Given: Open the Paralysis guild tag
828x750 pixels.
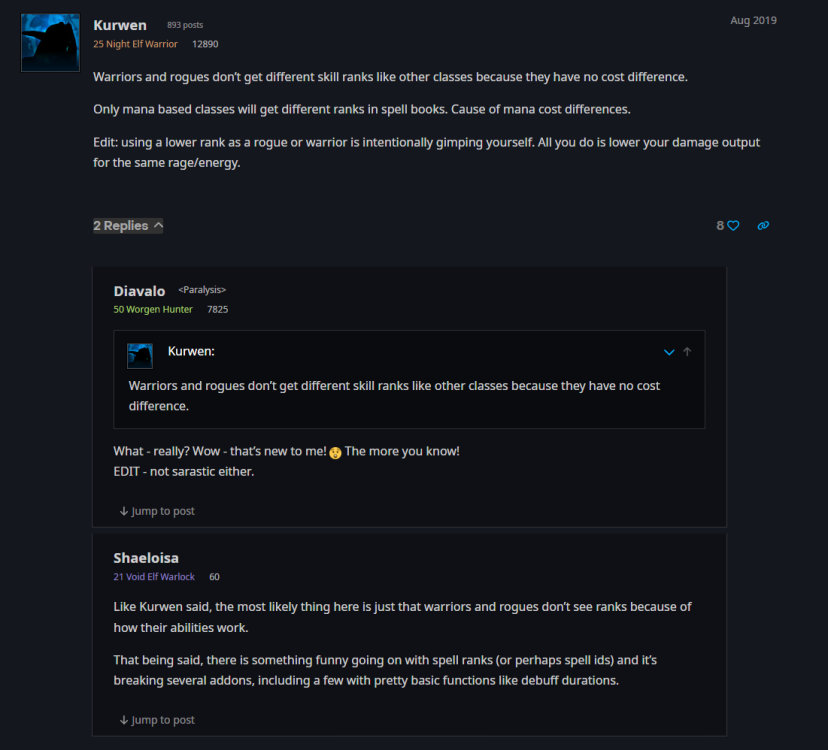Looking at the screenshot, I should tap(202, 290).
